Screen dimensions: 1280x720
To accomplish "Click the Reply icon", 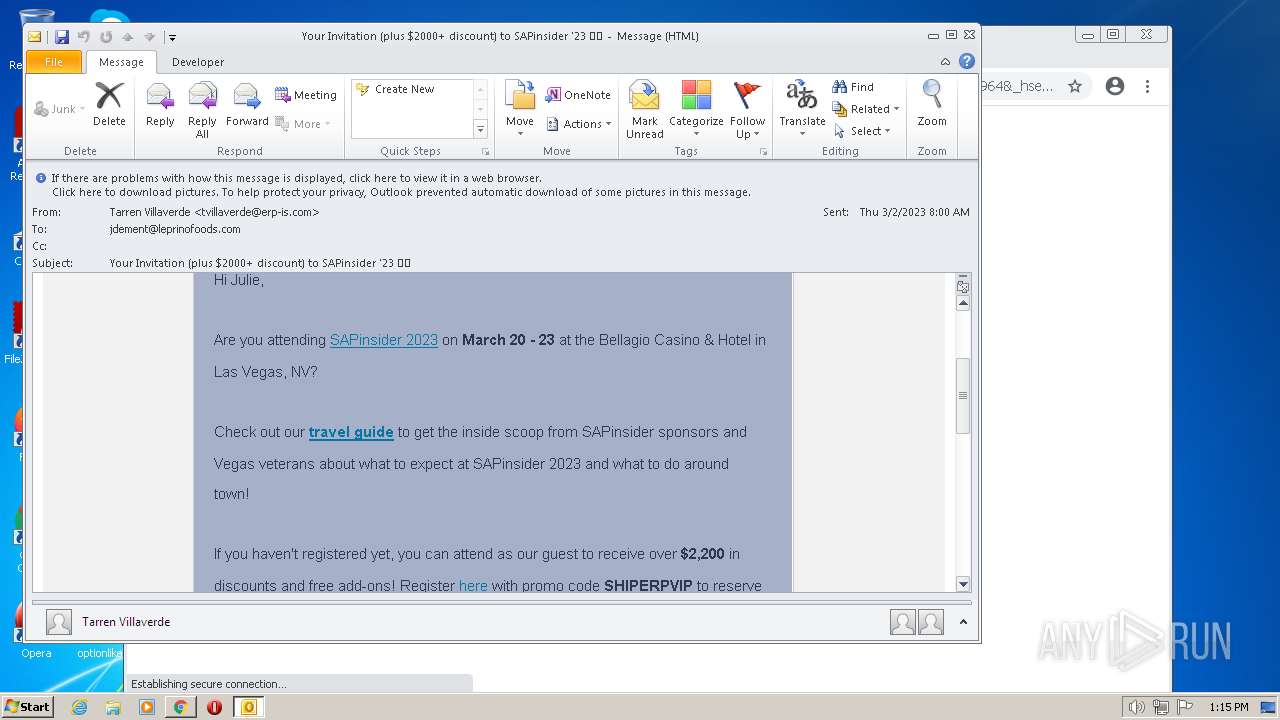I will coord(160,104).
